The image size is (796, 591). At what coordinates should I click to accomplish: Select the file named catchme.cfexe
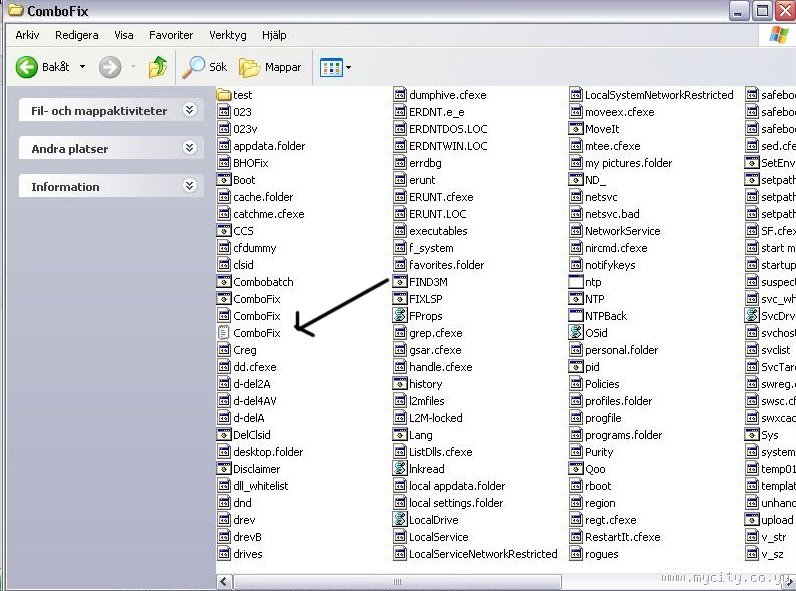point(261,214)
